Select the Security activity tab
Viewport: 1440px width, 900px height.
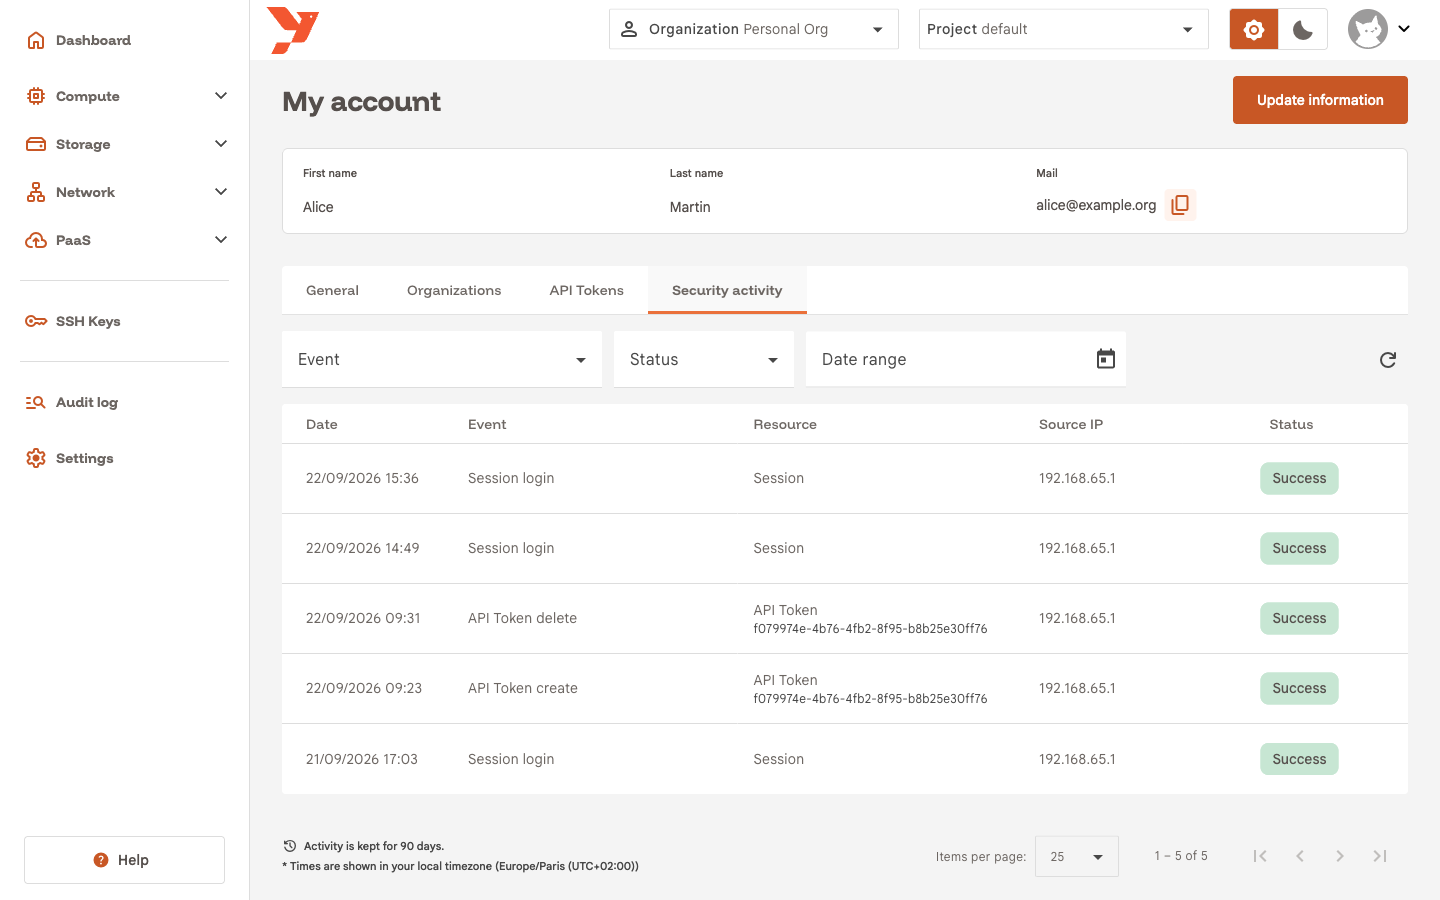tap(727, 290)
